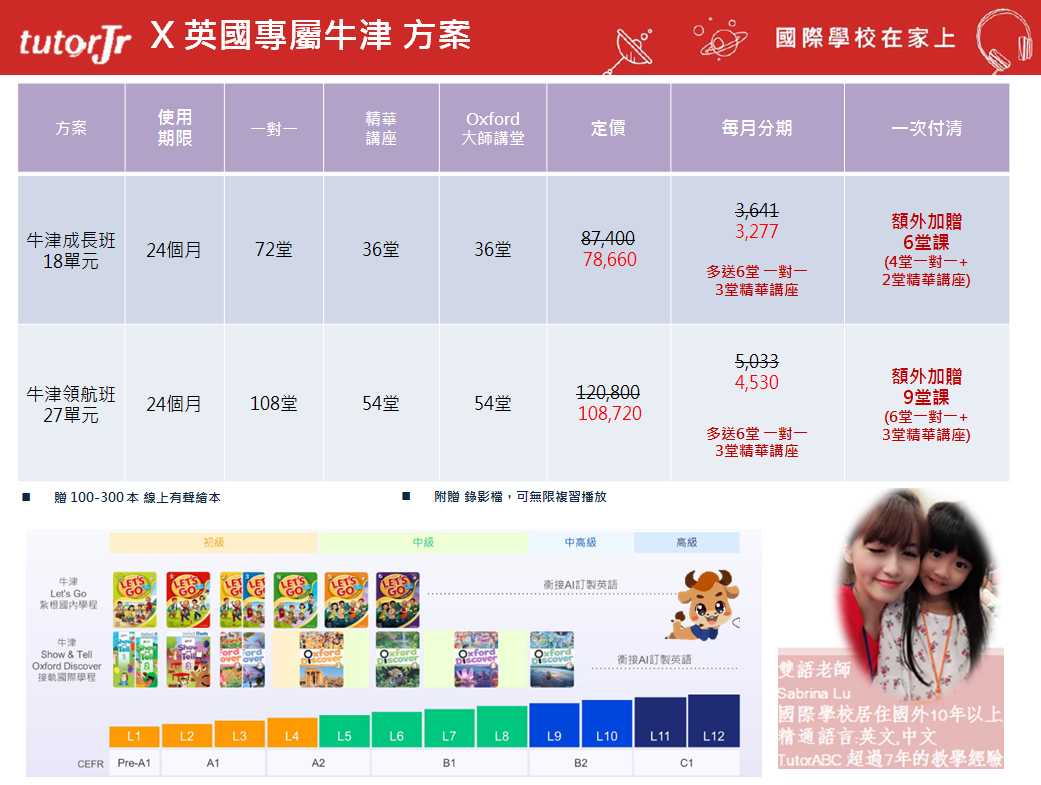This screenshot has width=1041, height=785.
Task: Click the green Let's Go book cover
Action: pos(295,599)
